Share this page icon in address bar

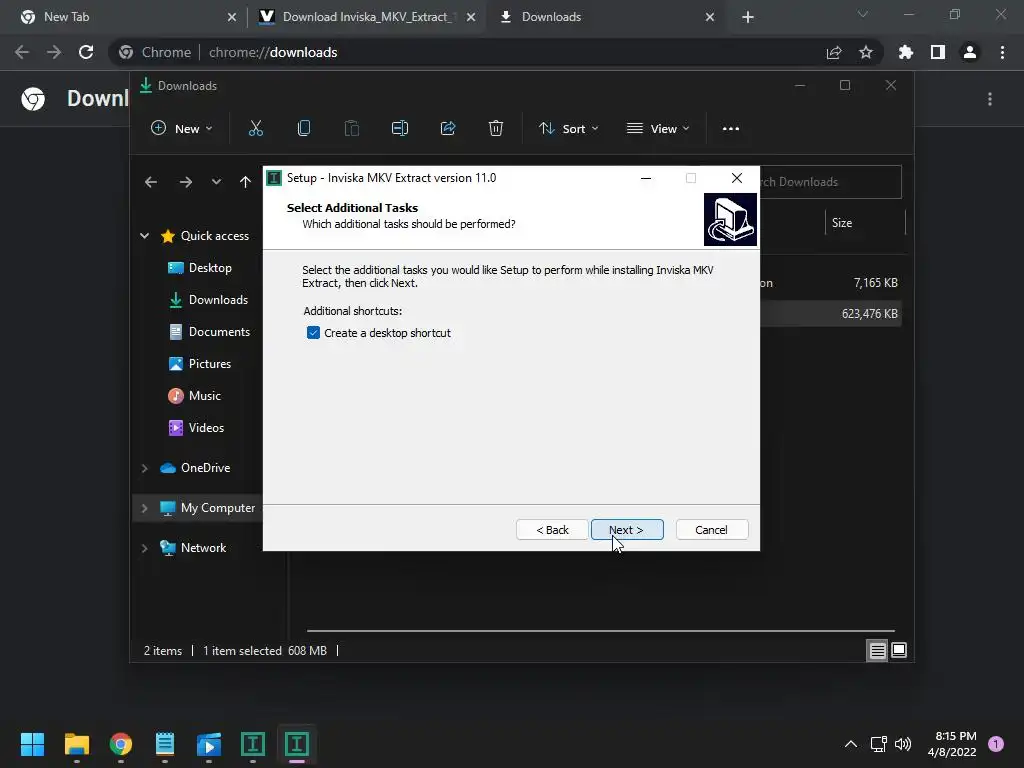pyautogui.click(x=834, y=52)
